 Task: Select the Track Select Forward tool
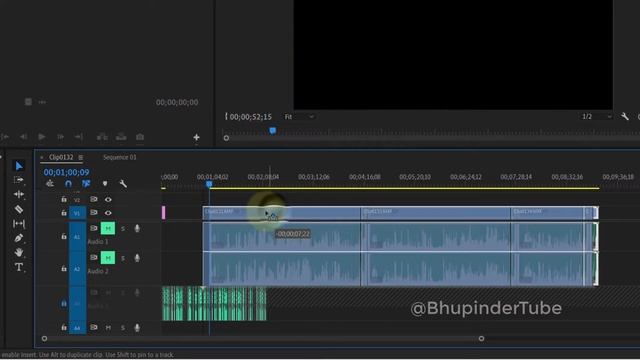[19, 180]
